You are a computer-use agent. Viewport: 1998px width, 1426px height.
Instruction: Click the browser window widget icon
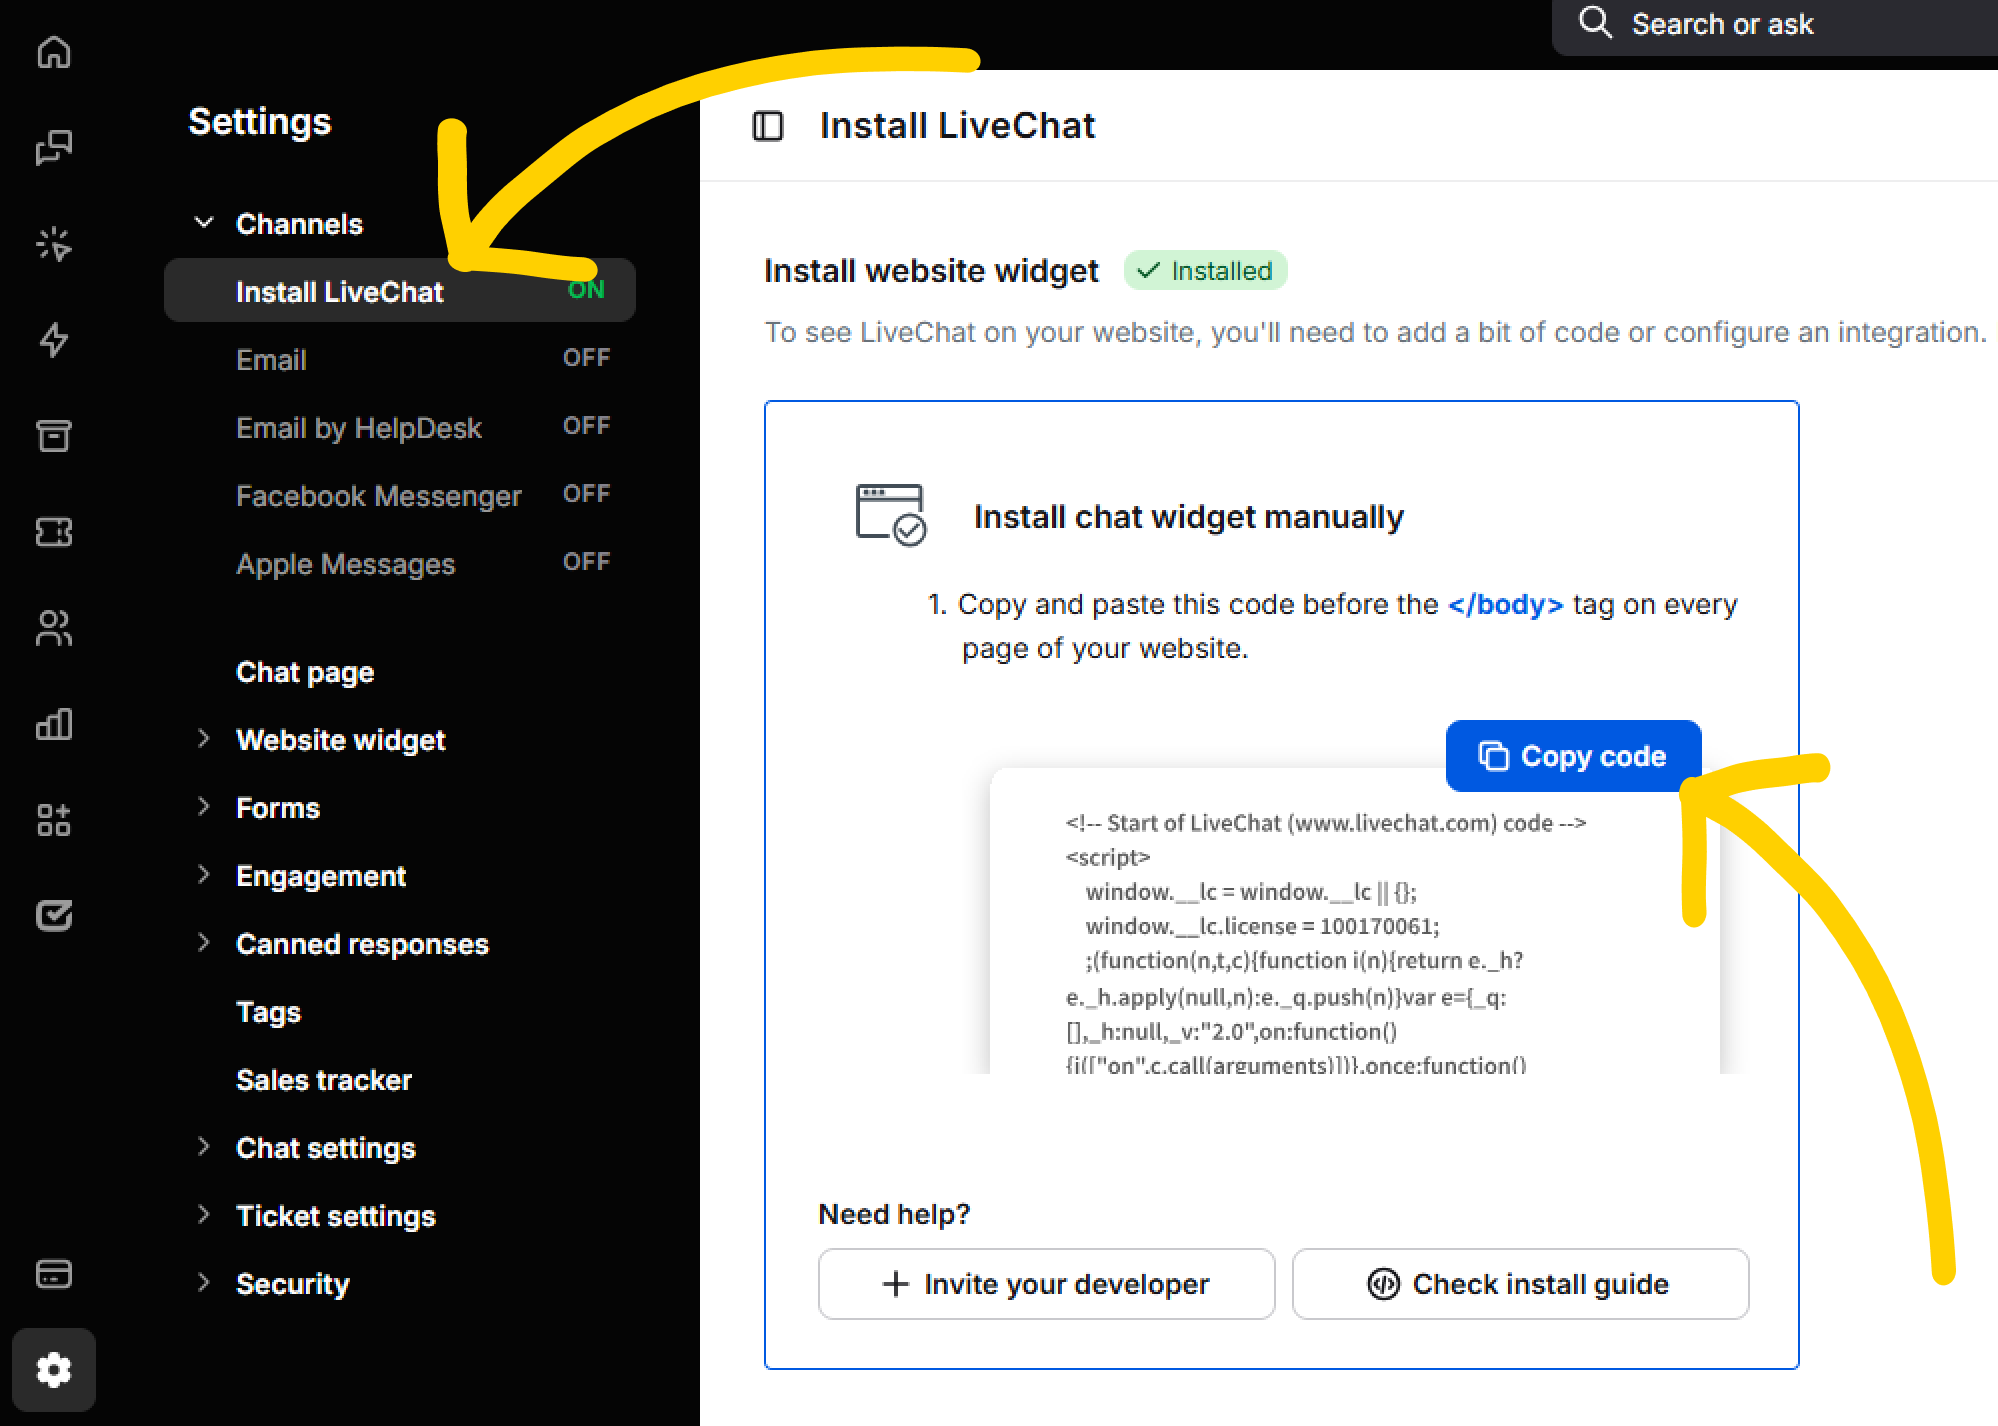coord(891,515)
